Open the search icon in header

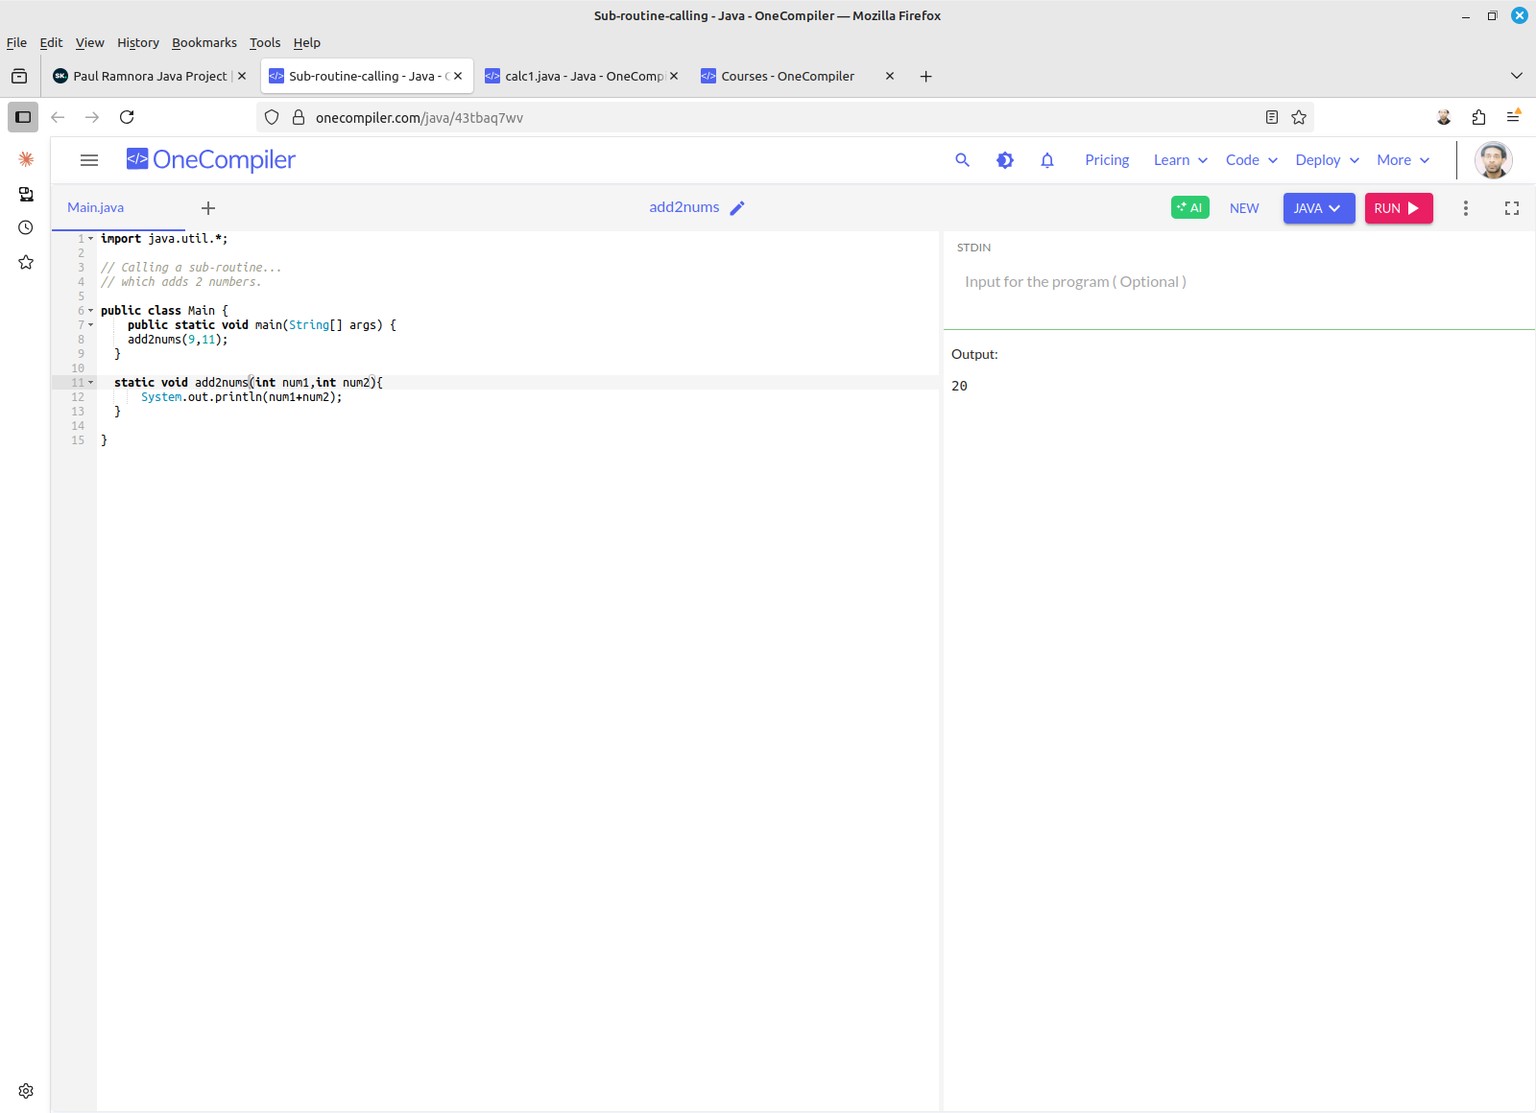pos(962,160)
